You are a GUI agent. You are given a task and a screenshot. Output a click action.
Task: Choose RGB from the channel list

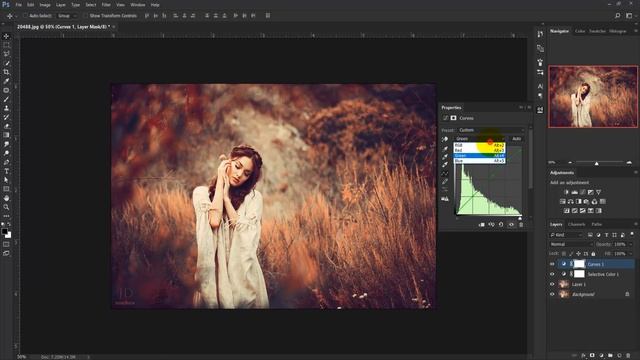click(480, 145)
